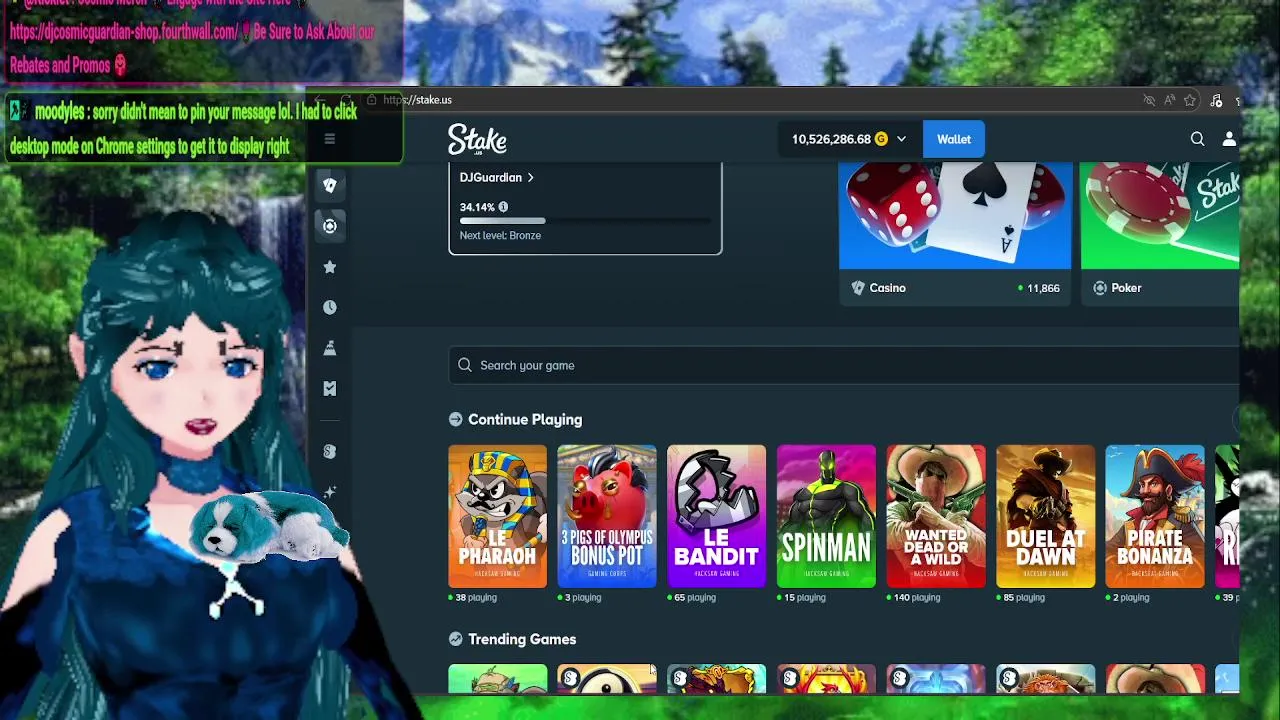Click the search magnifier in header
Image resolution: width=1280 pixels, height=720 pixels.
pyautogui.click(x=1197, y=139)
